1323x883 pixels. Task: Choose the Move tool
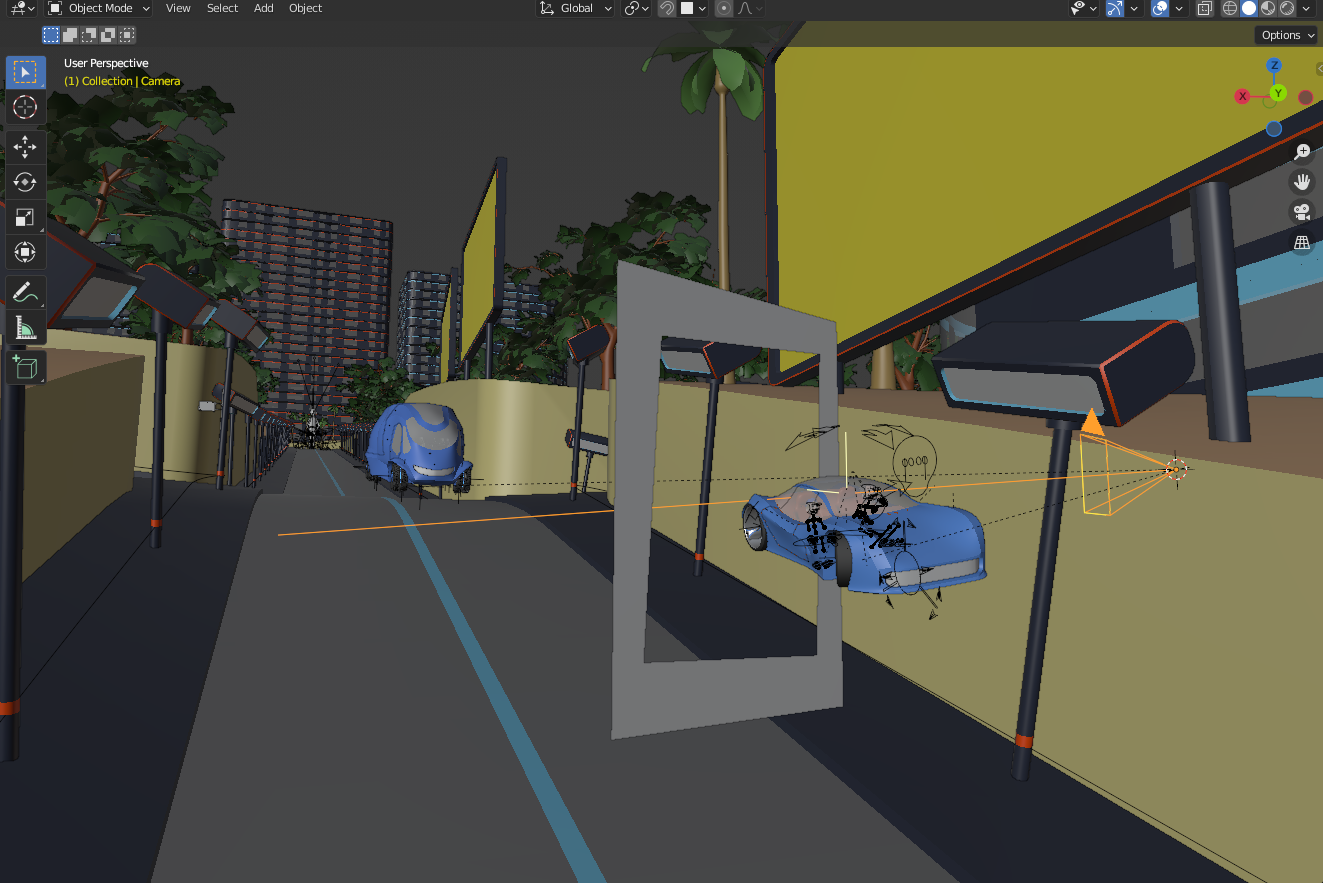click(x=25, y=147)
